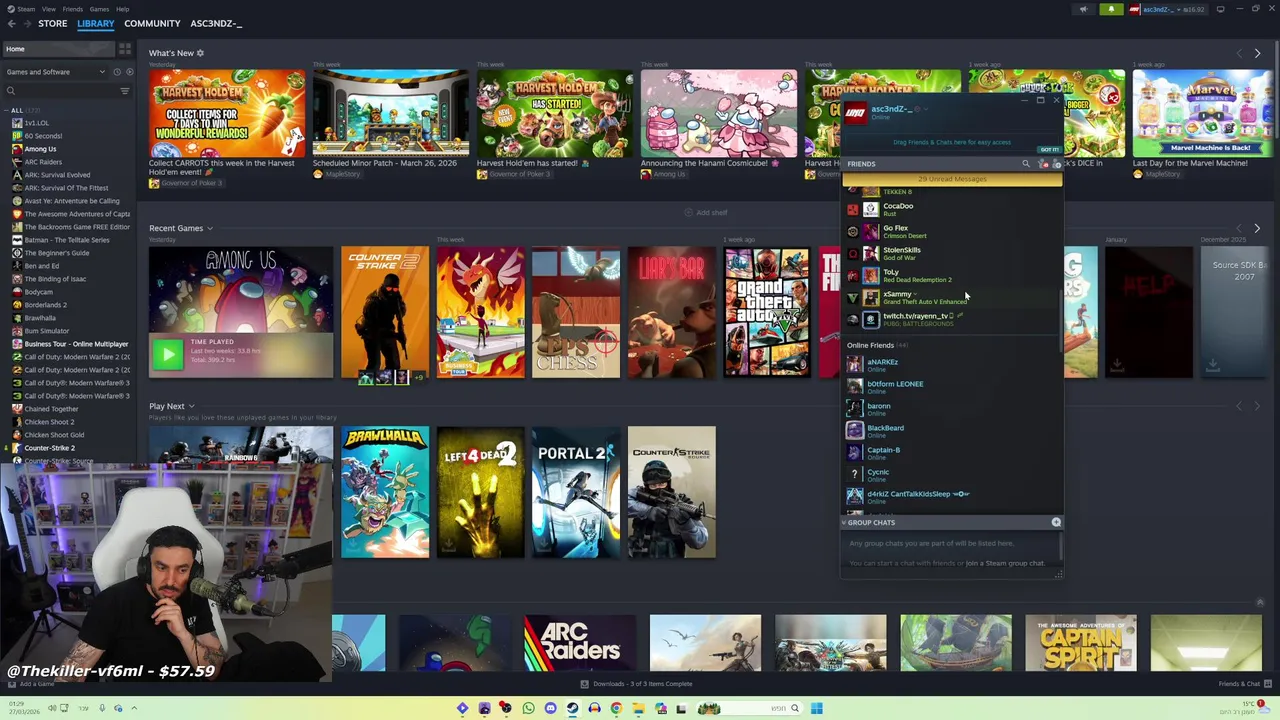
Task: Open Friends & Chat at bottom right
Action: click(1245, 684)
